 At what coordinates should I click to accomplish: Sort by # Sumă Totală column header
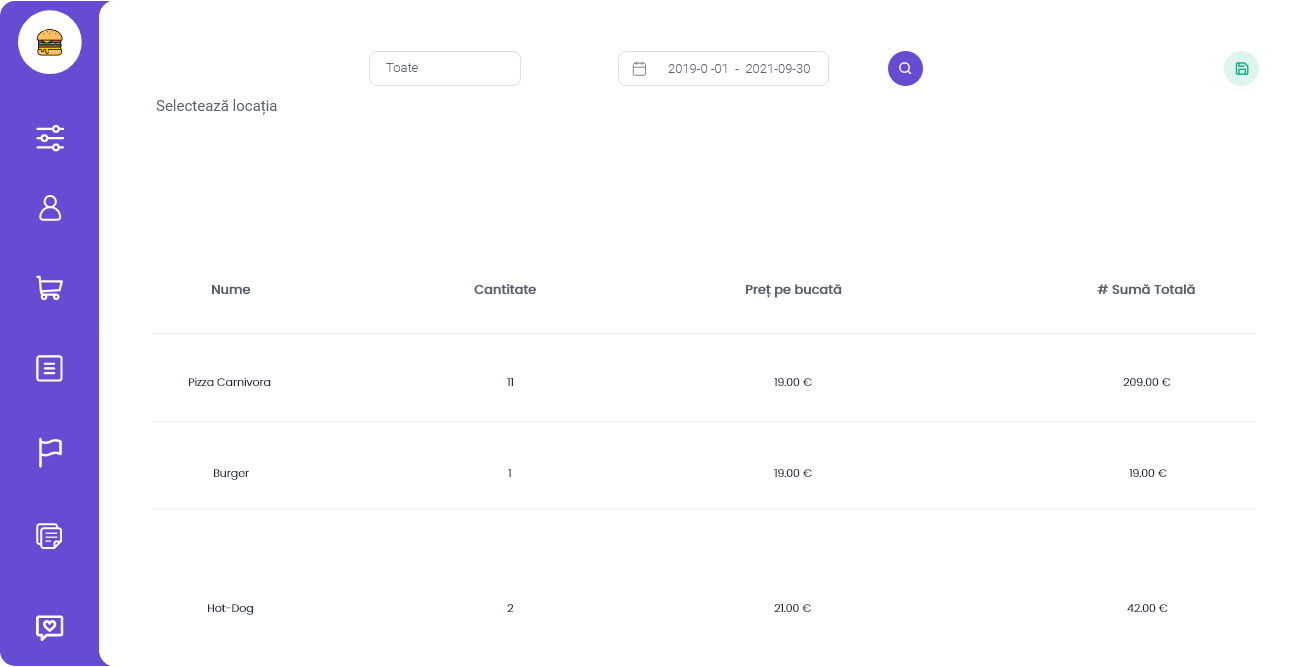(x=1146, y=290)
